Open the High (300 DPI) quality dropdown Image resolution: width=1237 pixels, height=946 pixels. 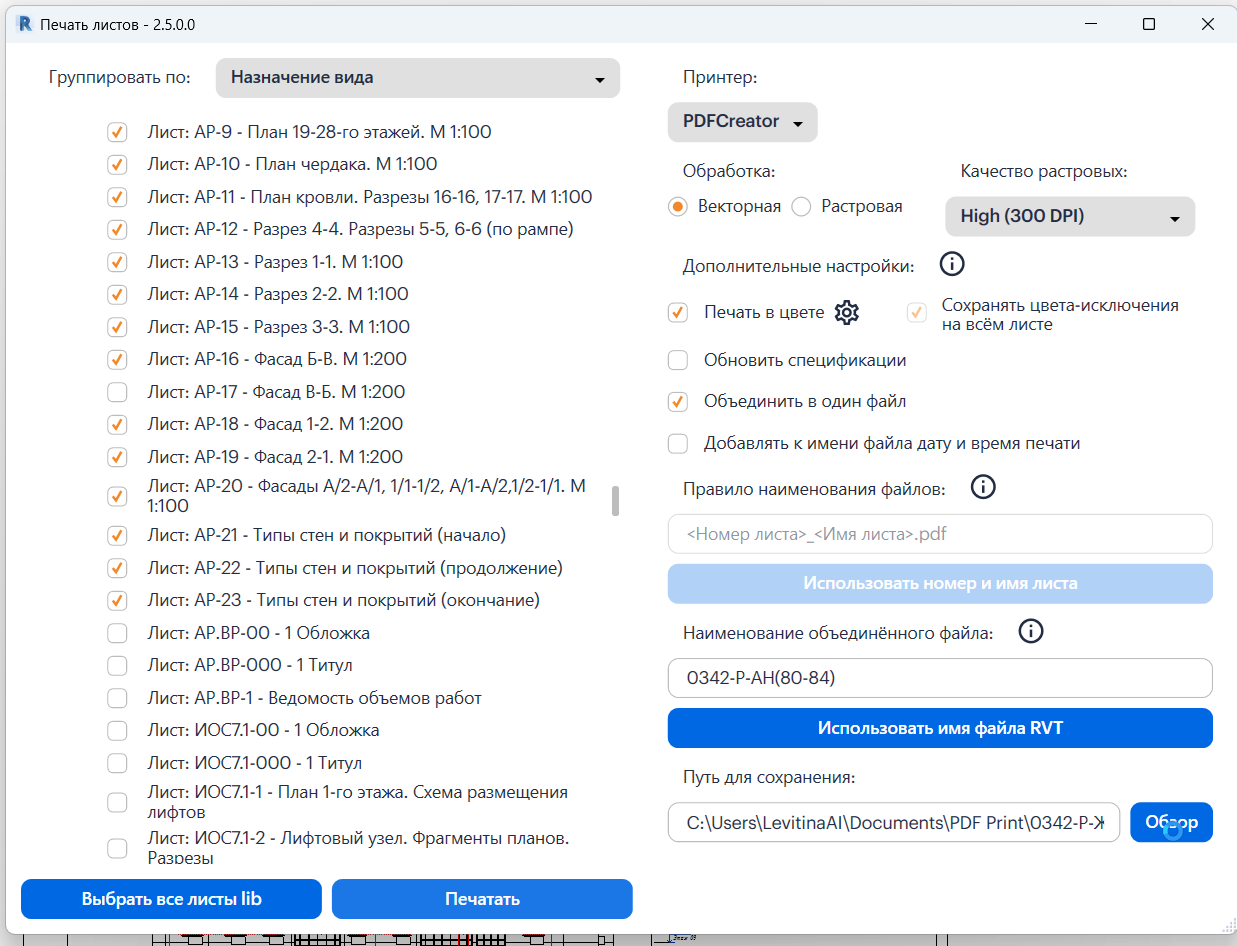(x=1070, y=216)
